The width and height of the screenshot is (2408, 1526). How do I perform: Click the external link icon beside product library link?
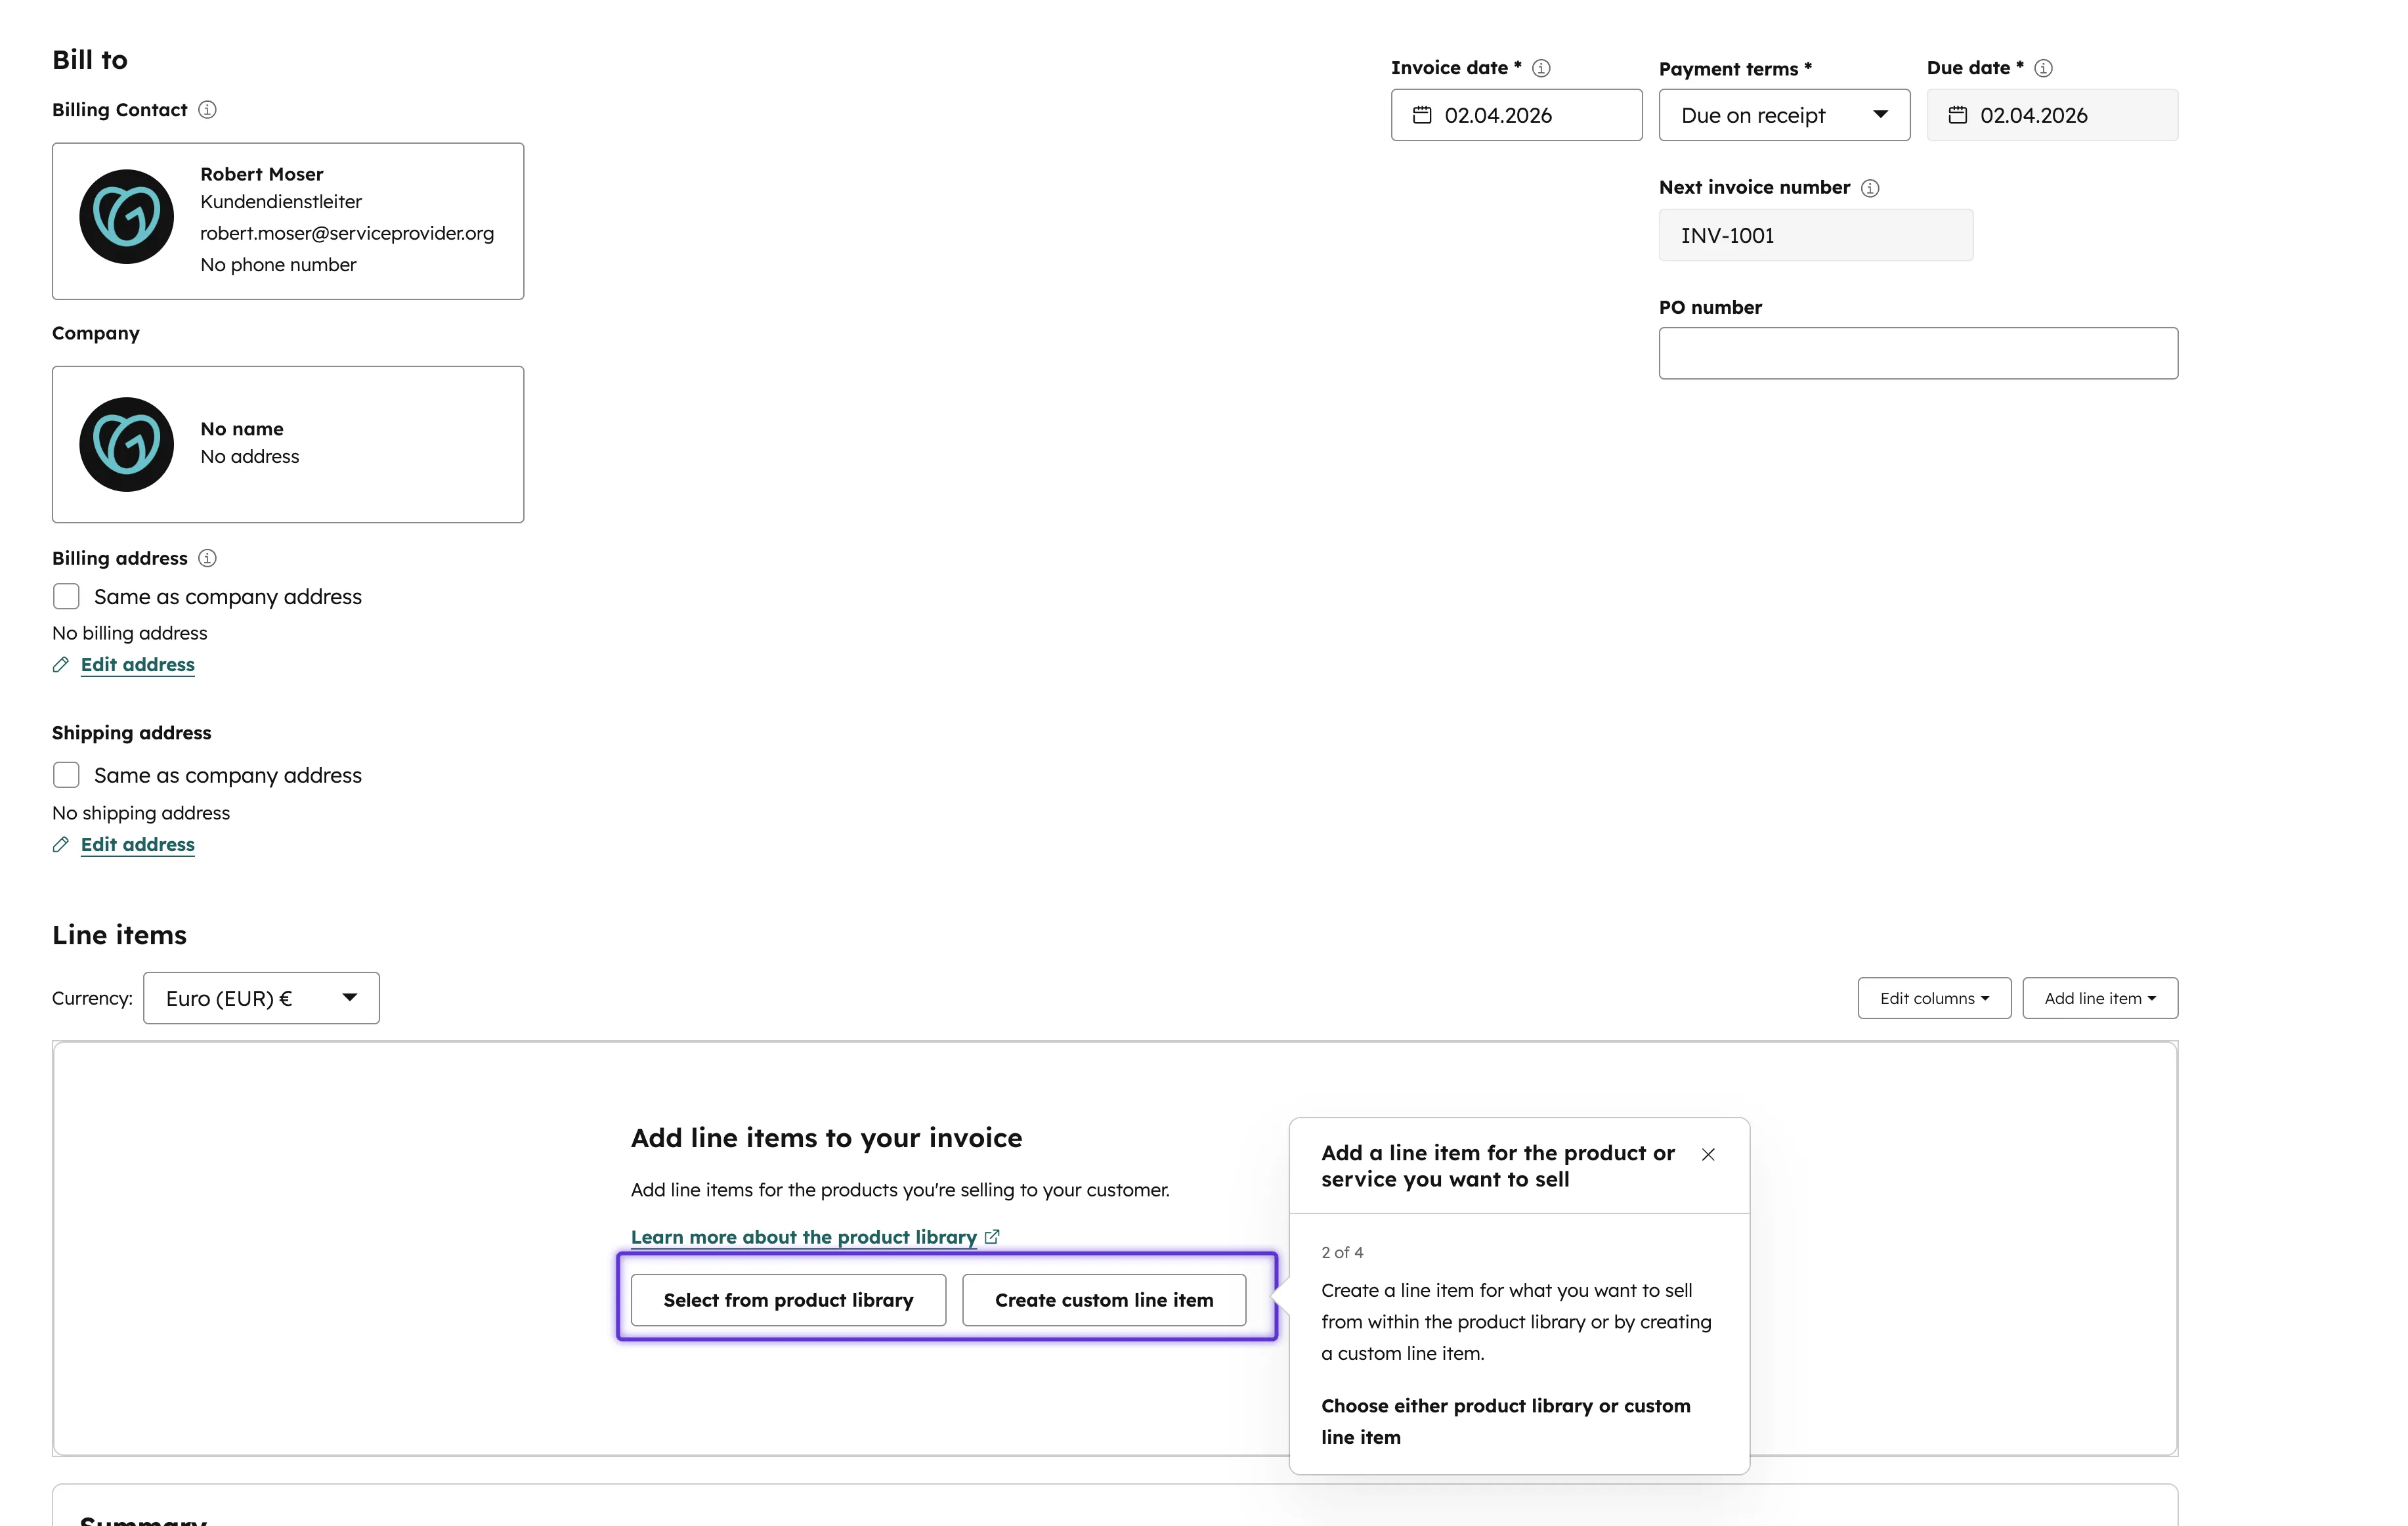click(x=992, y=1237)
